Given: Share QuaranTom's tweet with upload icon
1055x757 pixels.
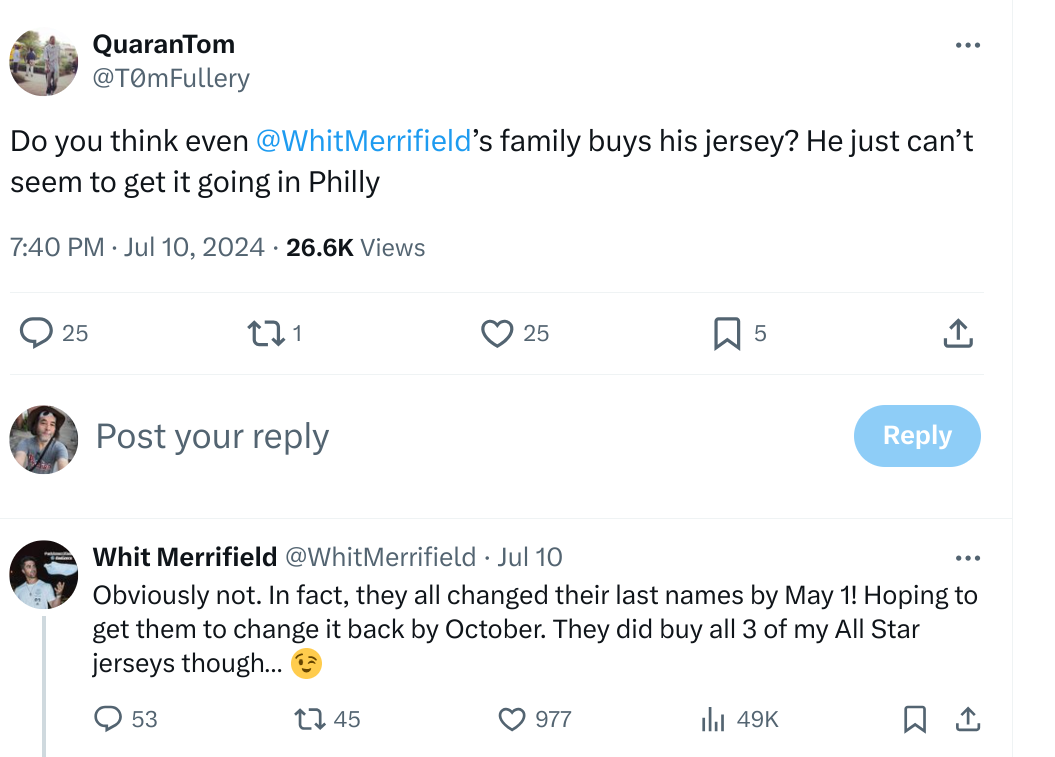Looking at the screenshot, I should click(958, 333).
